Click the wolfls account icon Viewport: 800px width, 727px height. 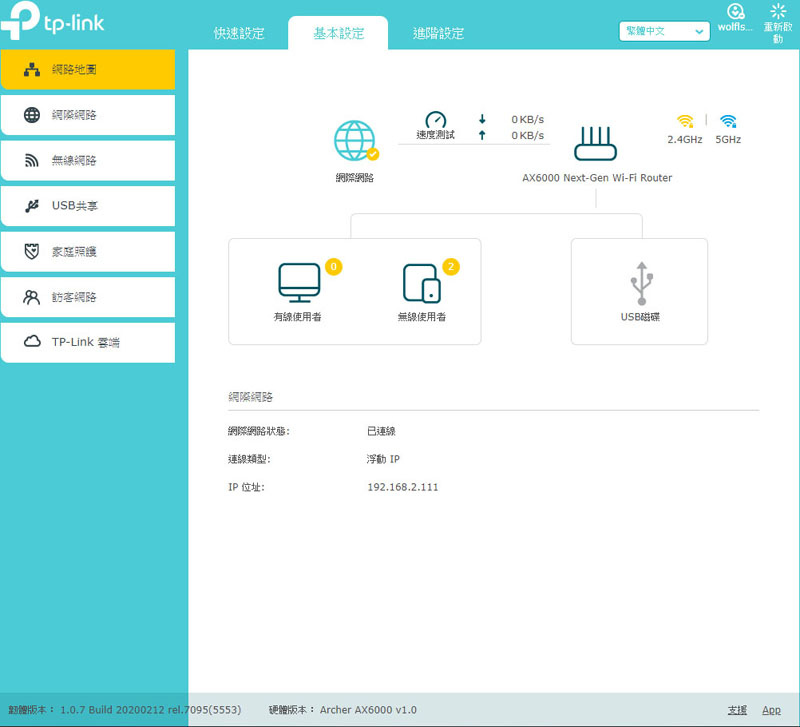[x=735, y=12]
